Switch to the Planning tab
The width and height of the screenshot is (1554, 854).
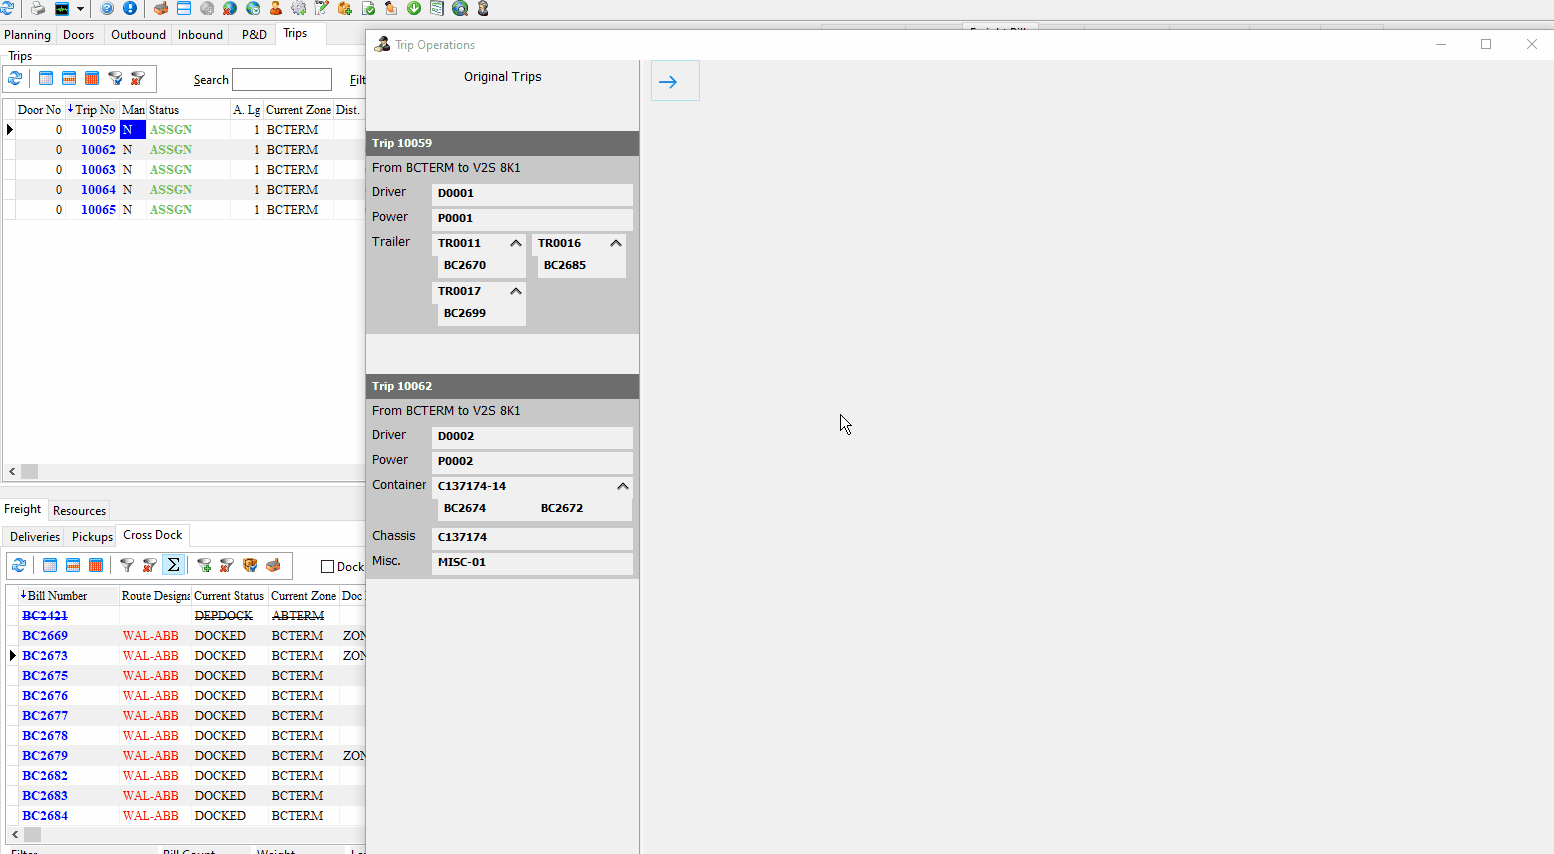pyautogui.click(x=27, y=35)
